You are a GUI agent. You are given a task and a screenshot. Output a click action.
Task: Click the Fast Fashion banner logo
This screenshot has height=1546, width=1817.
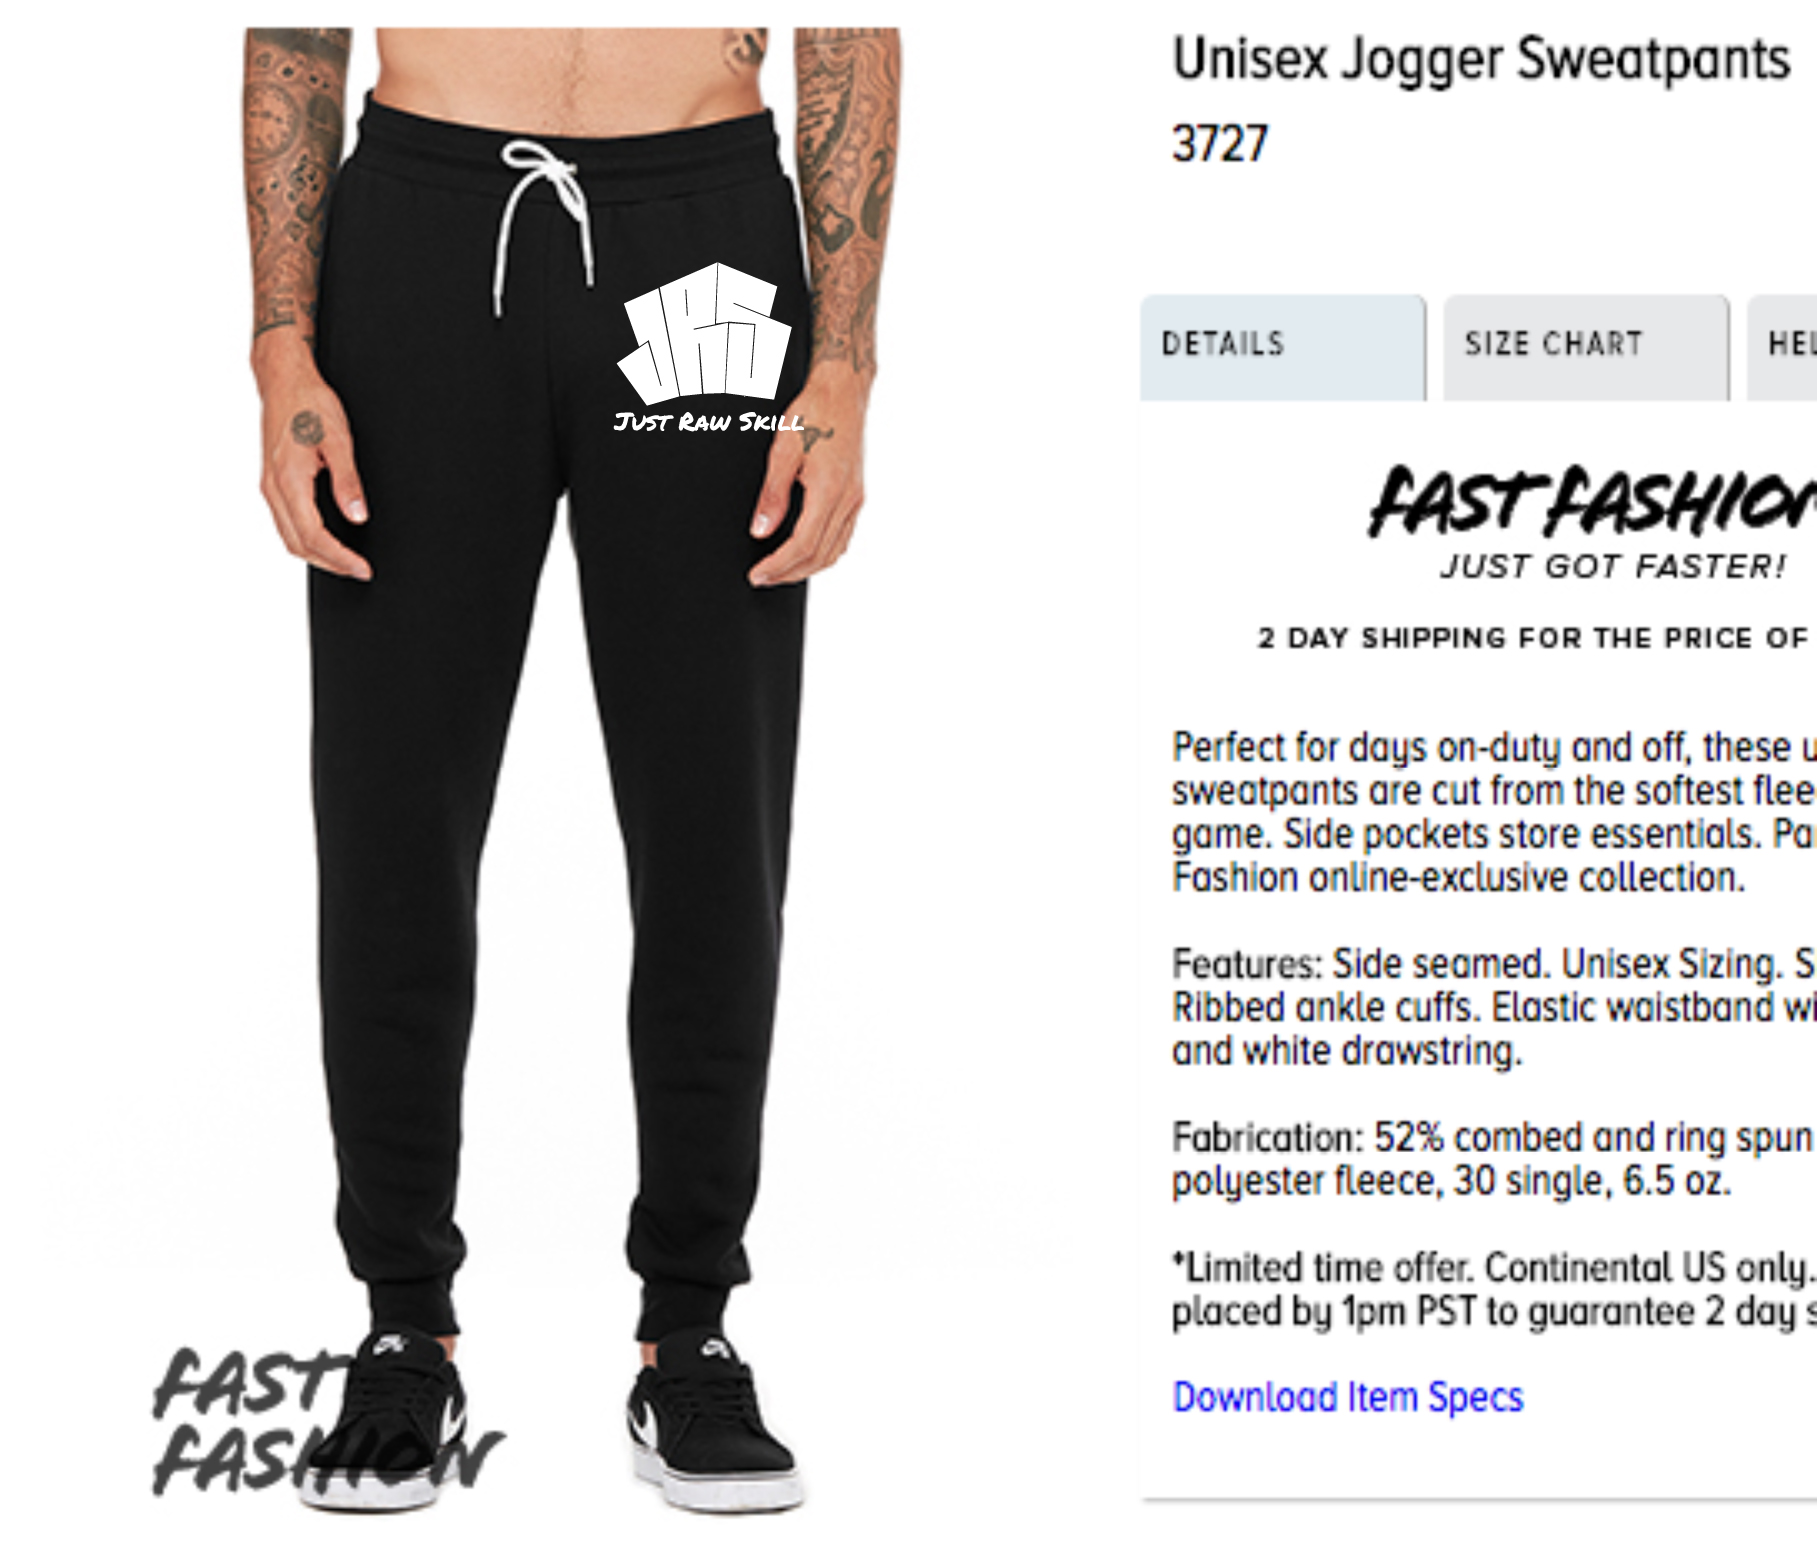[1592, 501]
